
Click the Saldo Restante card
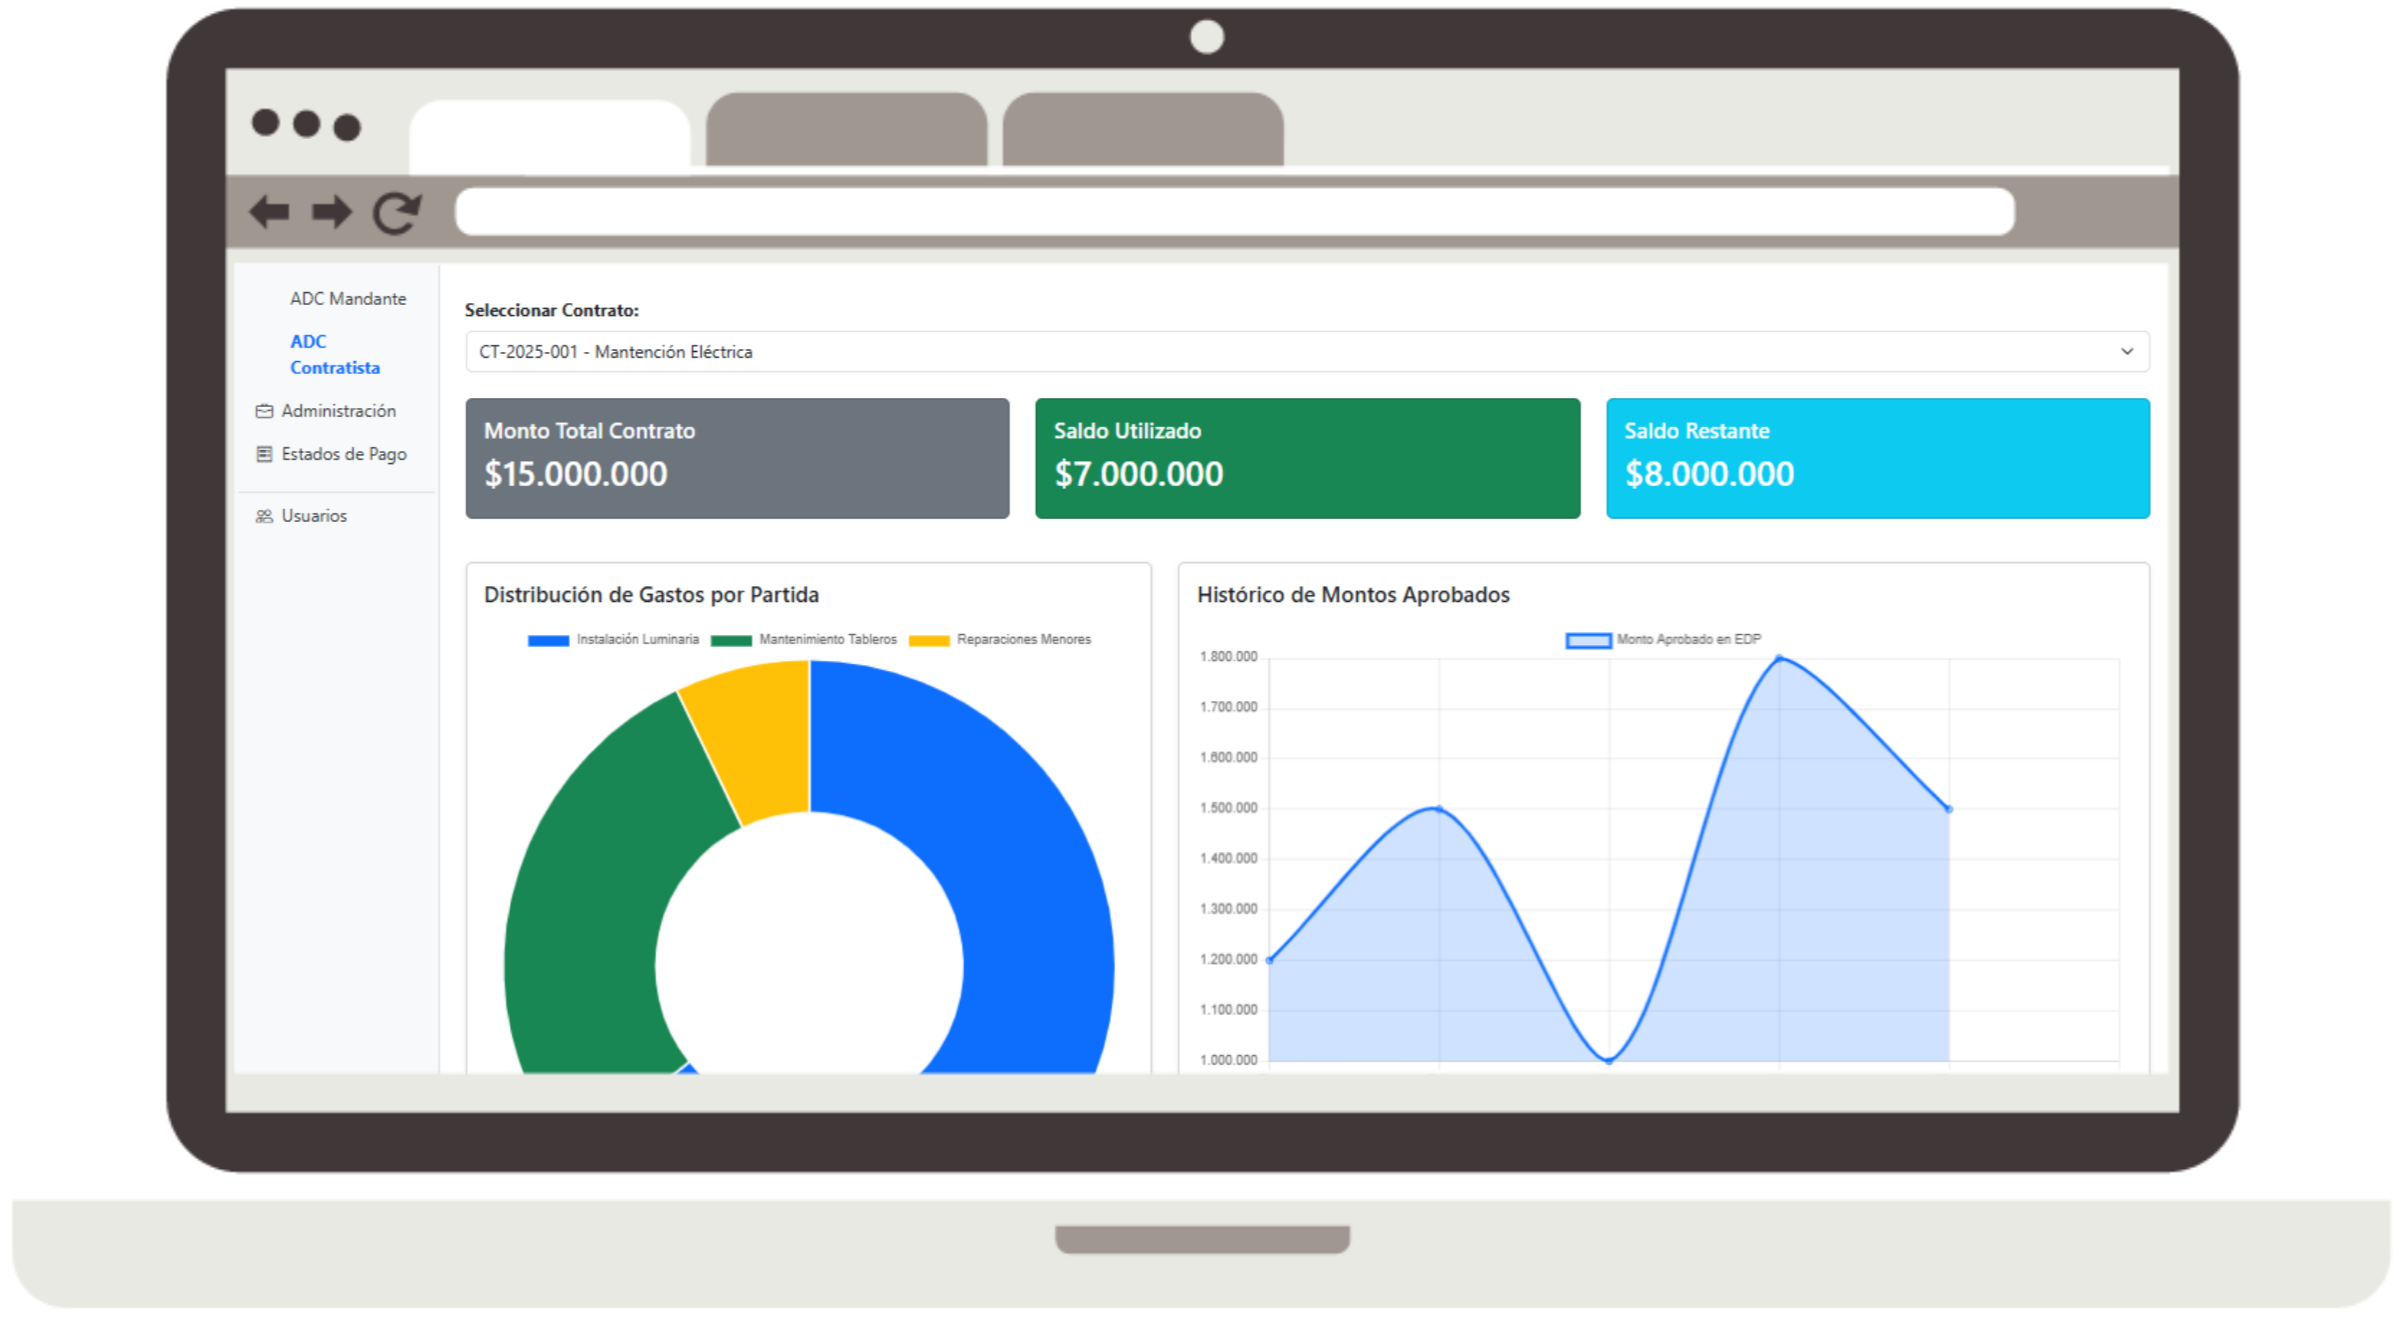click(1877, 458)
